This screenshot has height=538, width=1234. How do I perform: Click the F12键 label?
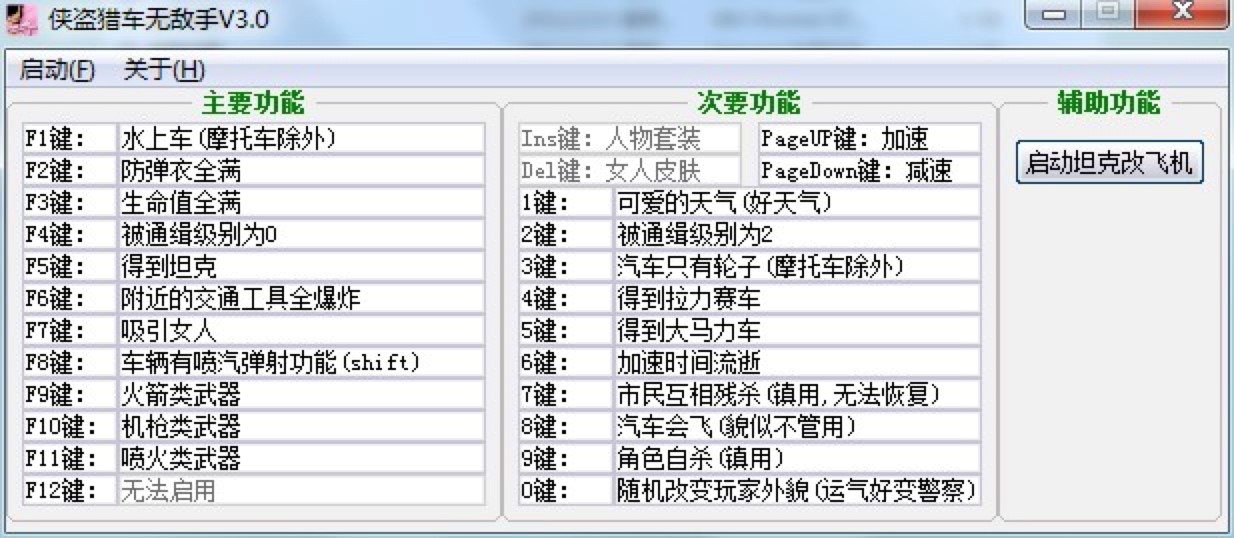(69, 491)
